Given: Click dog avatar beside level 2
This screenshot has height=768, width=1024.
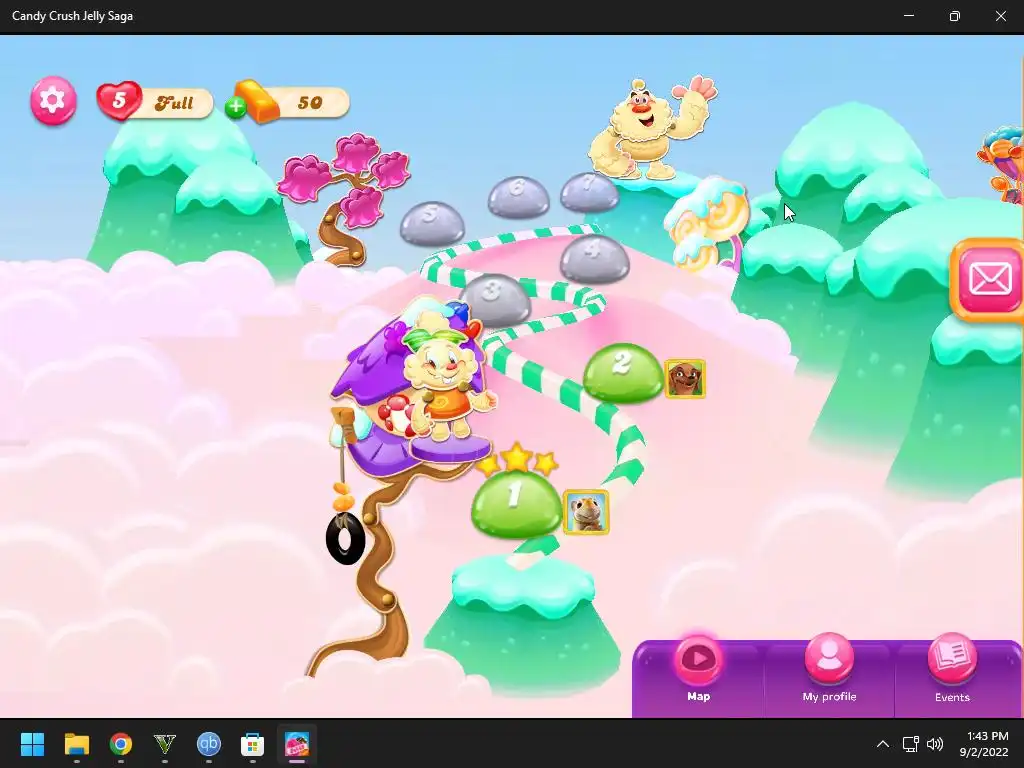Looking at the screenshot, I should point(685,378).
